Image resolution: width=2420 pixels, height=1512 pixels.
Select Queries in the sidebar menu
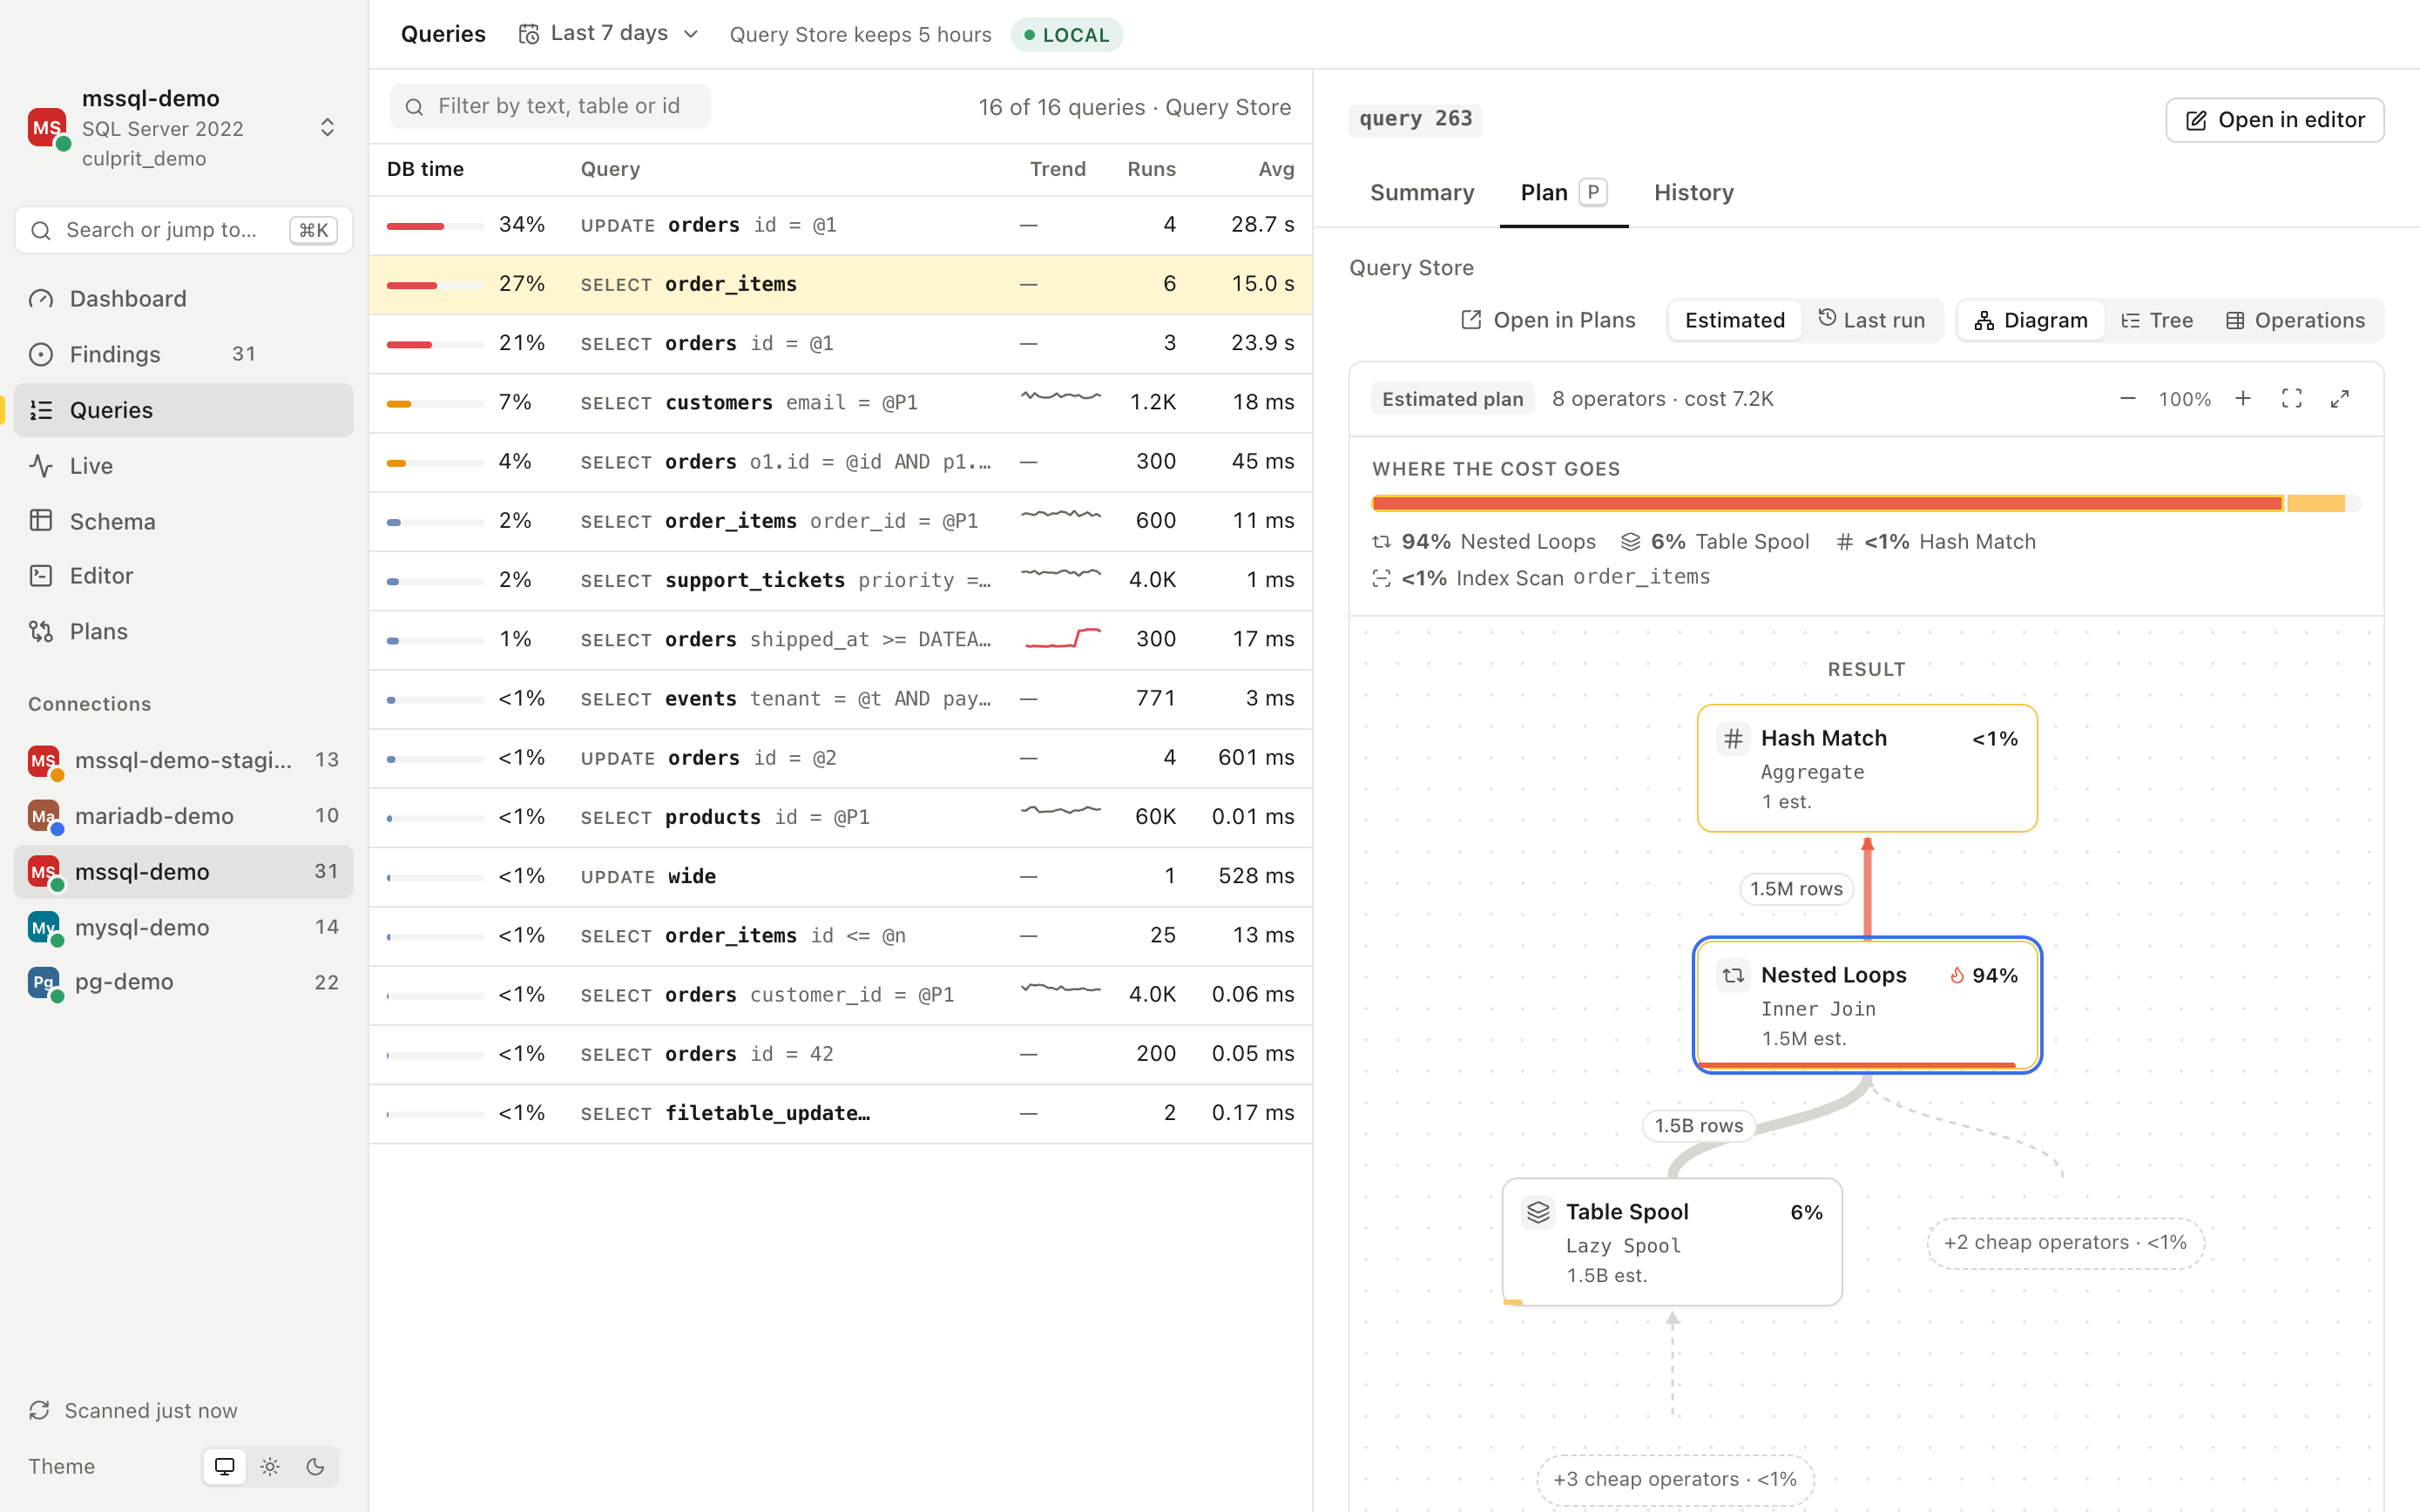pyautogui.click(x=183, y=410)
